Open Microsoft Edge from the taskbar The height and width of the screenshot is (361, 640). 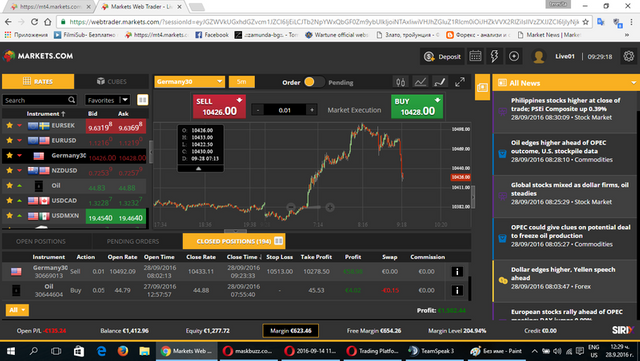(101, 351)
